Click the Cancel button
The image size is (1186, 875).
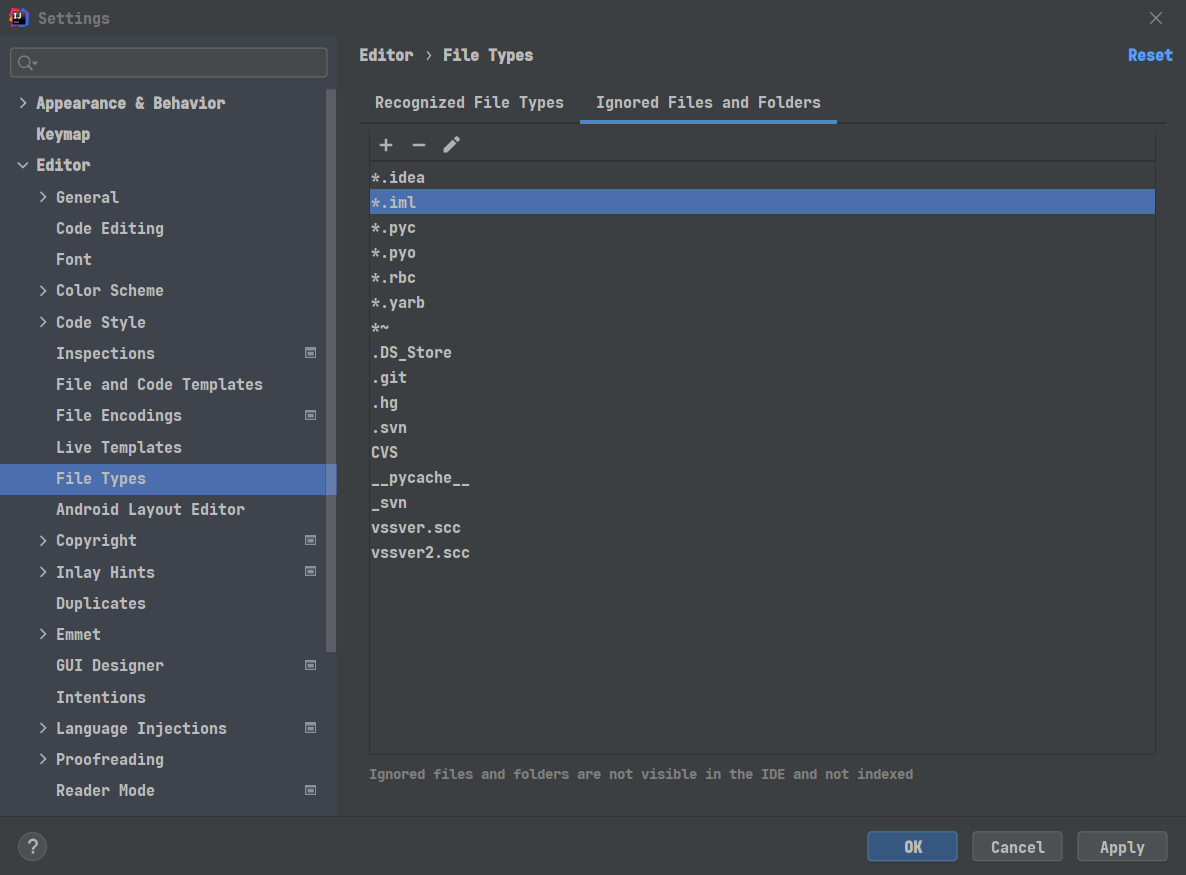pyautogui.click(x=1017, y=847)
